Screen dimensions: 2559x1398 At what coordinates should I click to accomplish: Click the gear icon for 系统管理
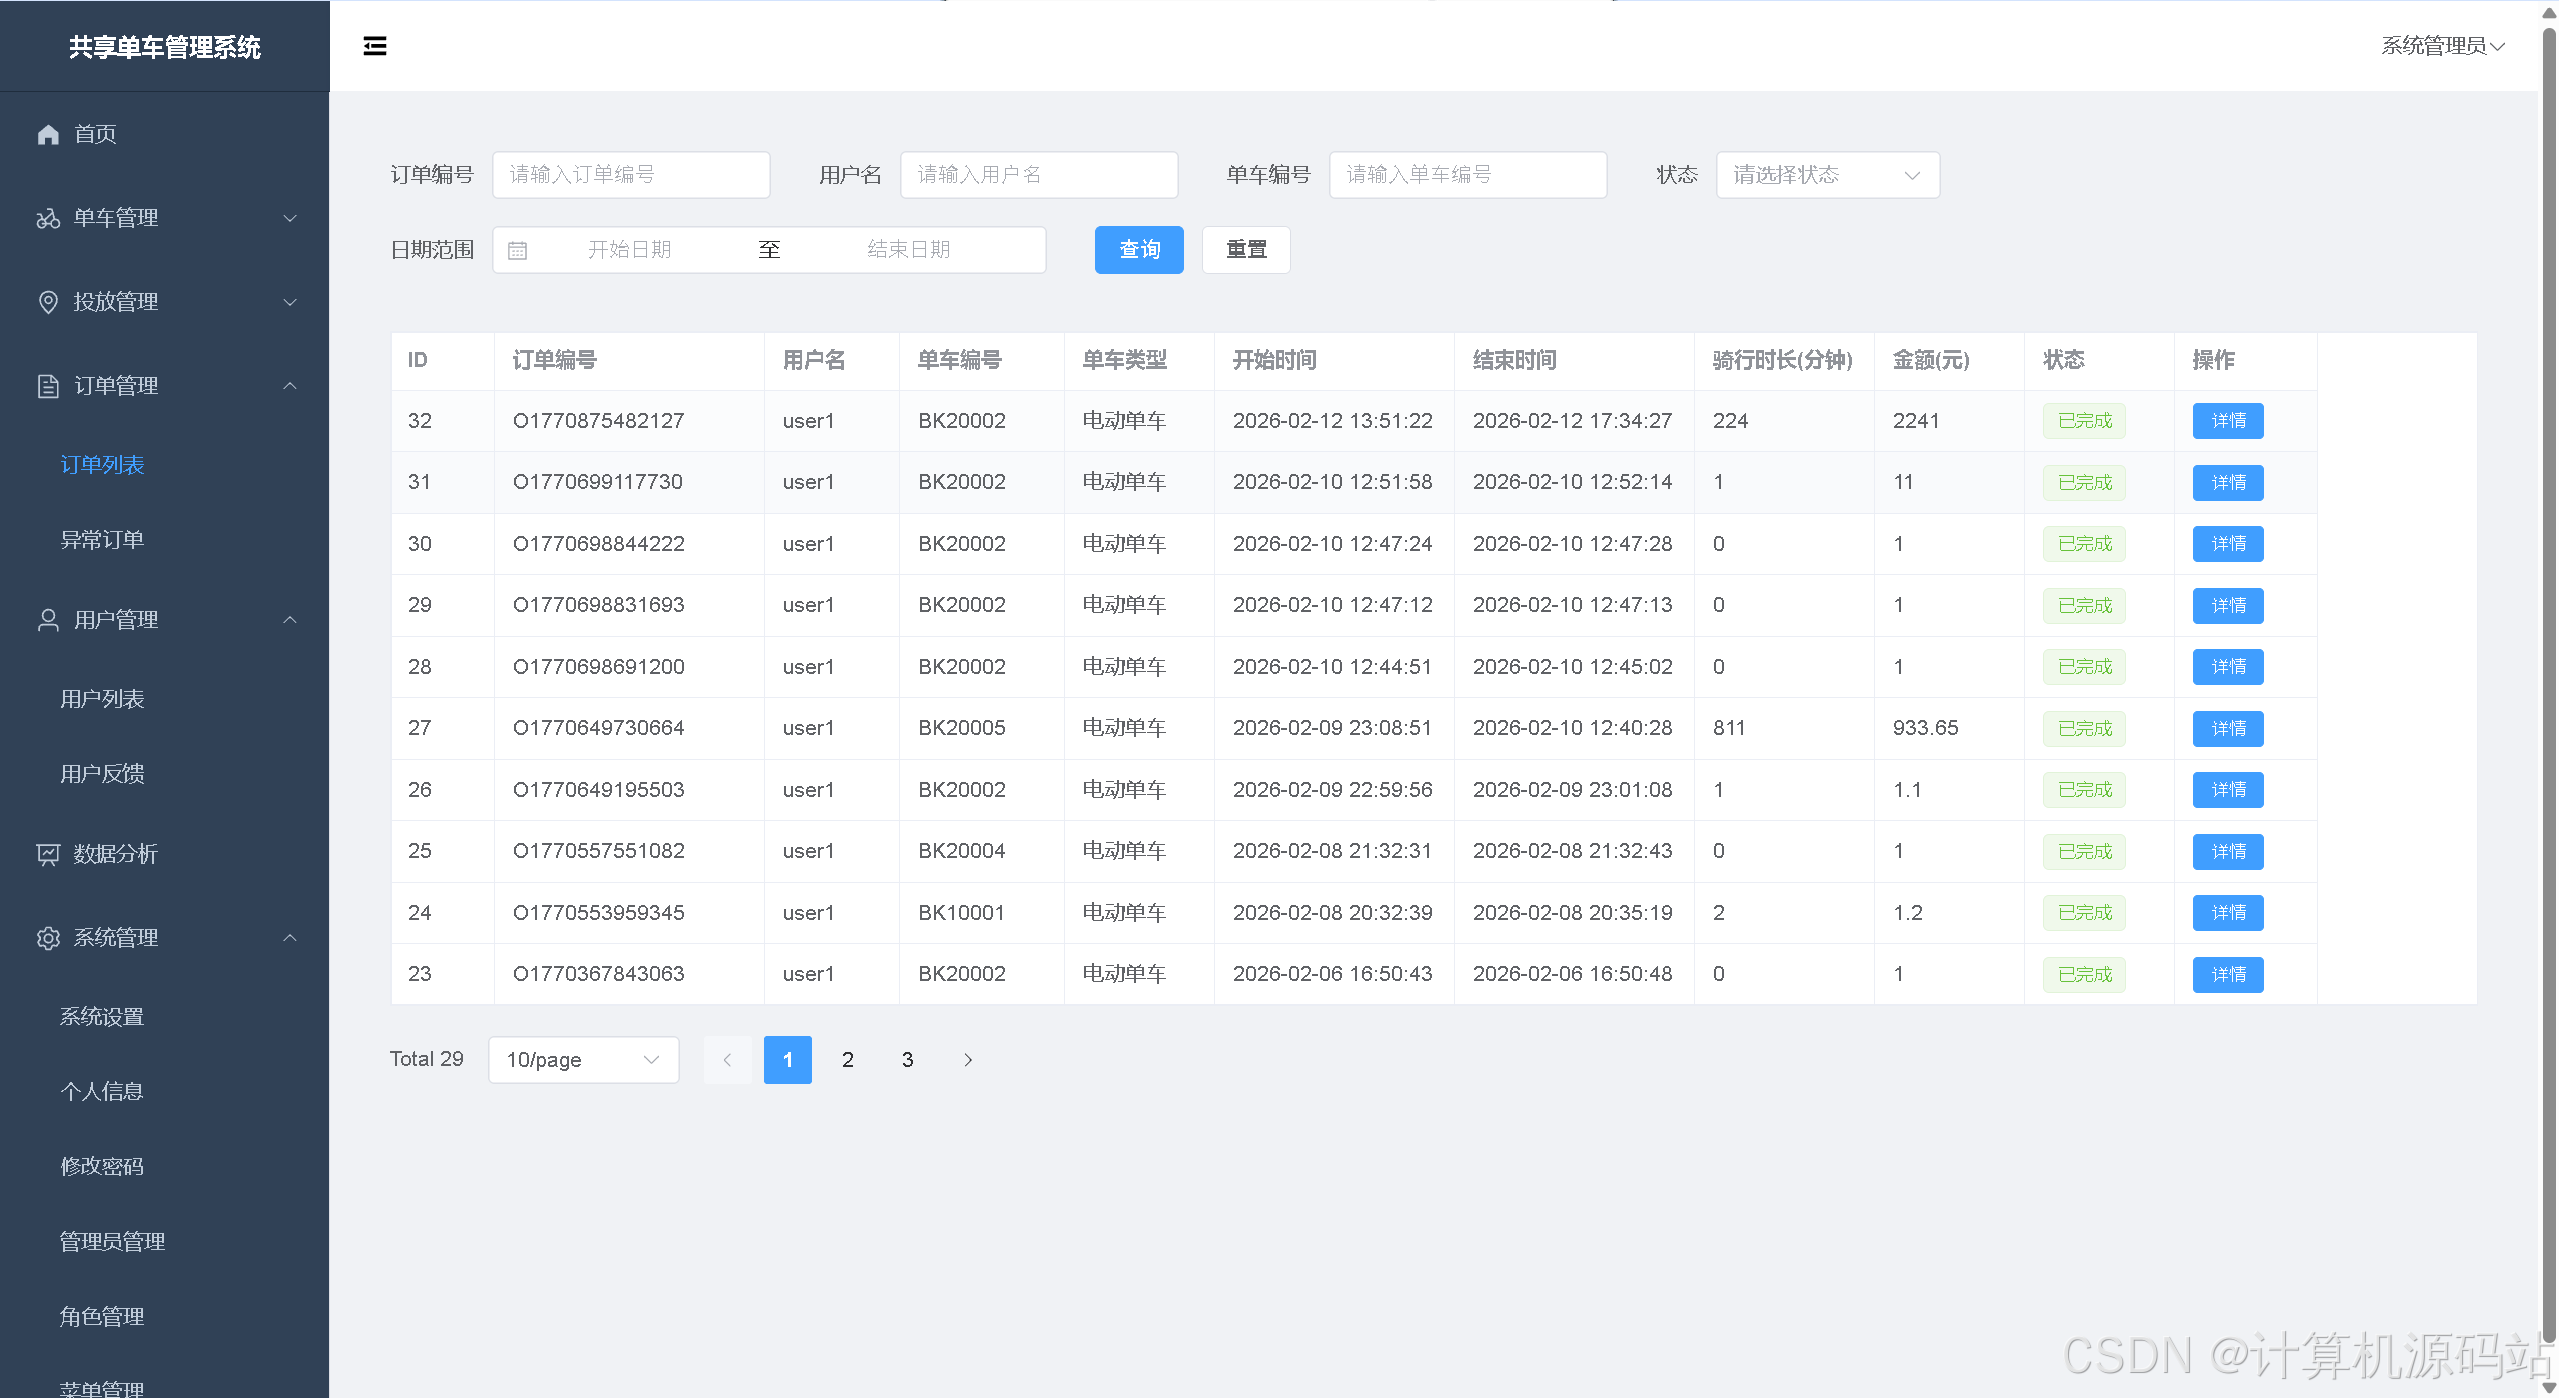pos(48,938)
